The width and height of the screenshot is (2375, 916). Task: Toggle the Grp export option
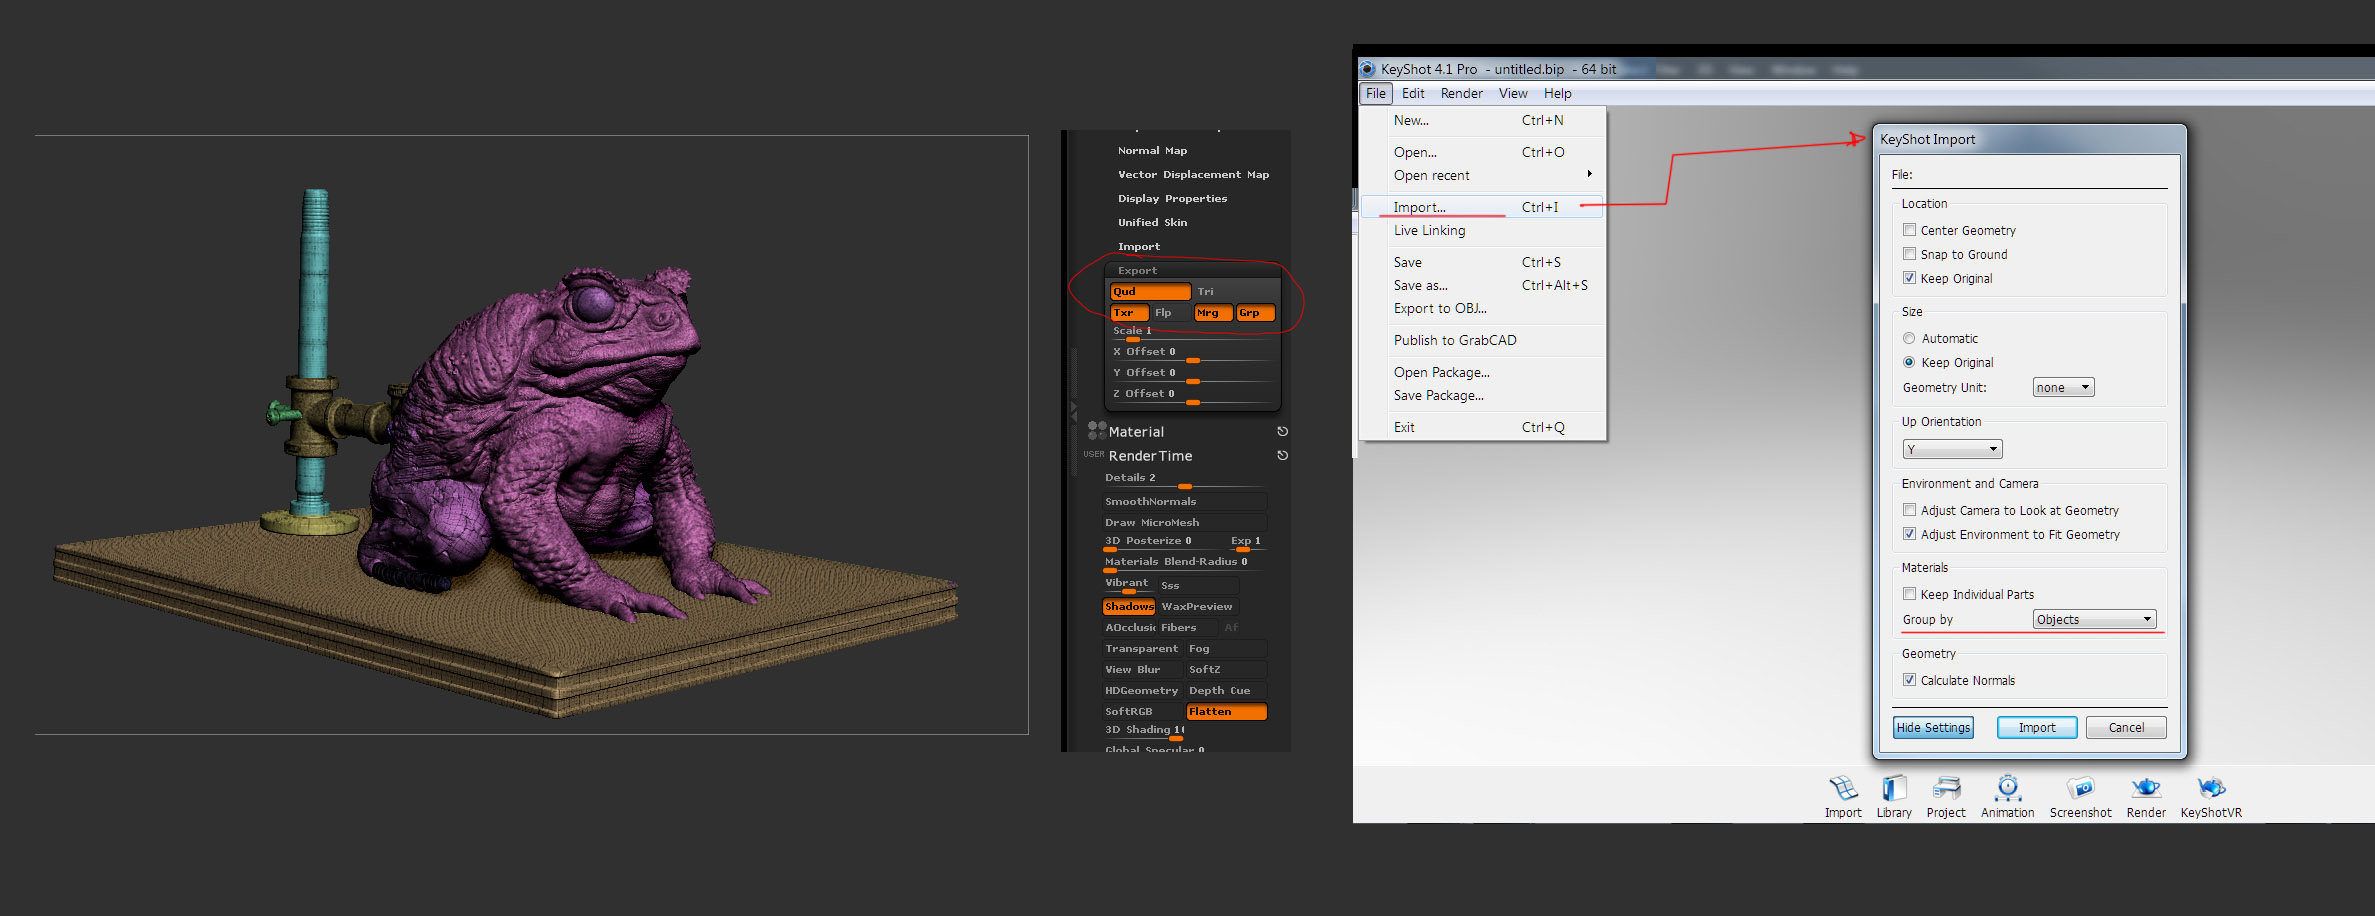1255,313
